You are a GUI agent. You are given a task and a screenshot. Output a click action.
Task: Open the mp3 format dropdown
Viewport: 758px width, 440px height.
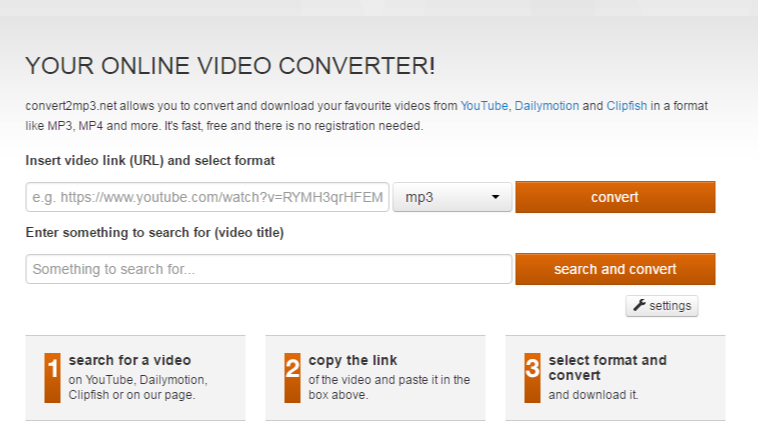(452, 197)
